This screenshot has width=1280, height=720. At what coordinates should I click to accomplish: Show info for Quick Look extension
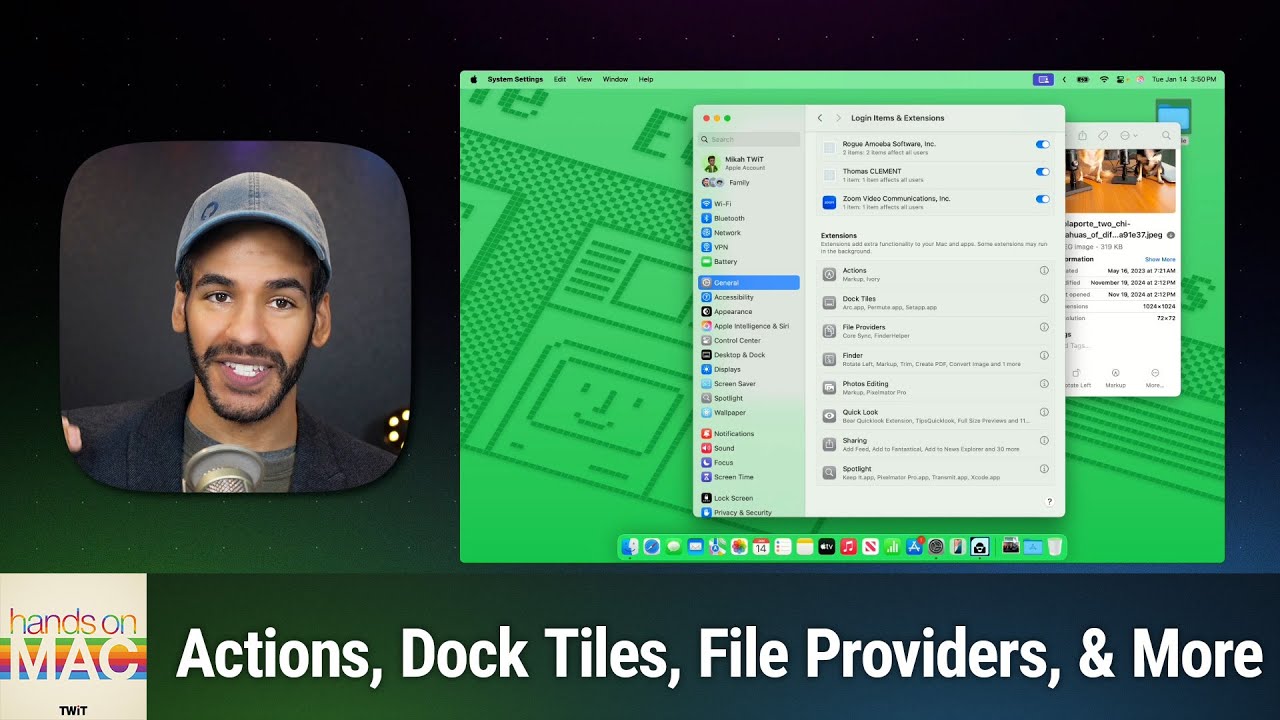[1044, 412]
